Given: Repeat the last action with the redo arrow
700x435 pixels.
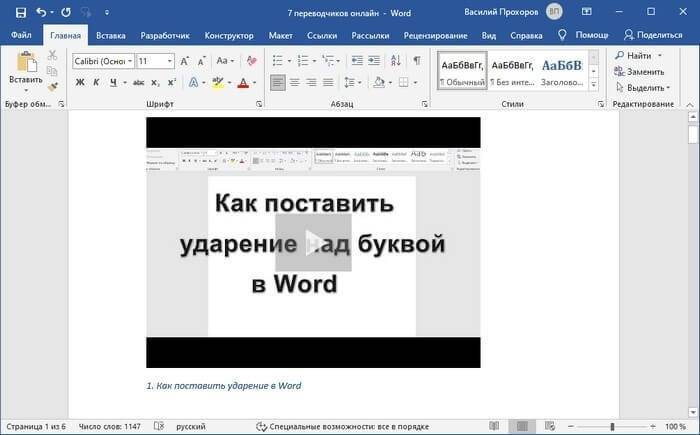Looking at the screenshot, I should [66, 12].
